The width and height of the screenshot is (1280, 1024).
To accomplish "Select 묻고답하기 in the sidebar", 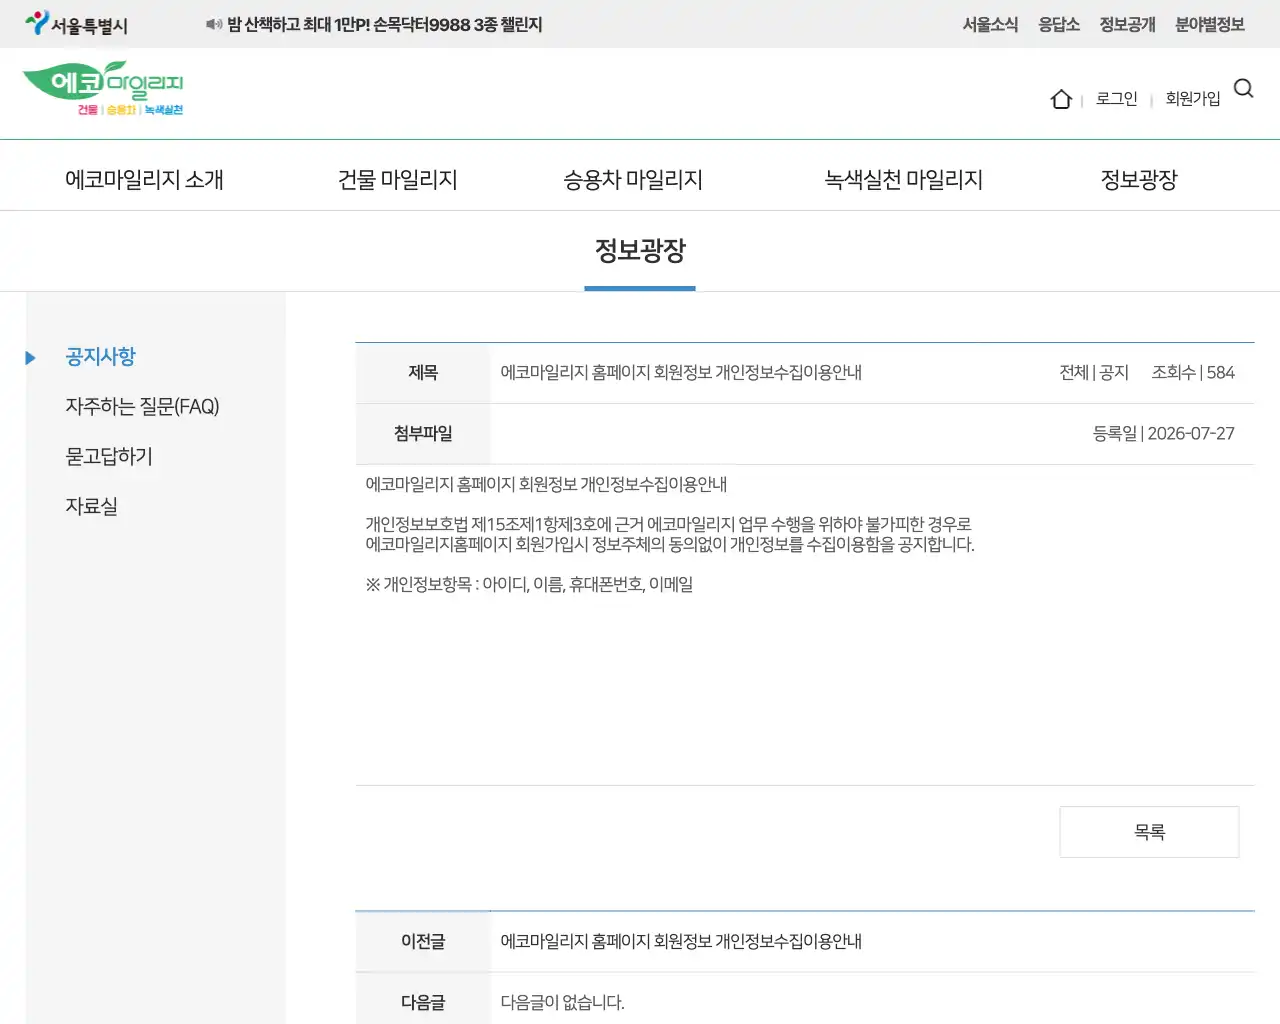I will click(109, 456).
